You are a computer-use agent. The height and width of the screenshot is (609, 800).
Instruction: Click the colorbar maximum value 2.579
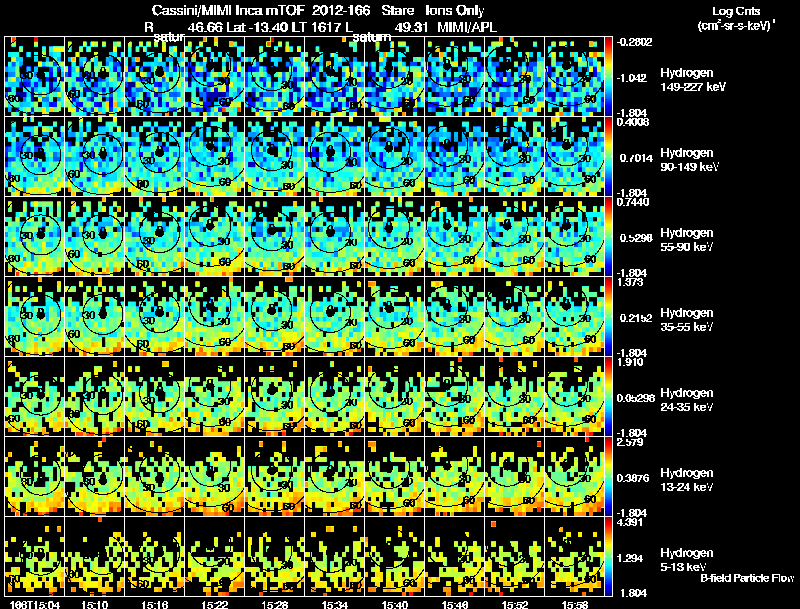(630, 442)
